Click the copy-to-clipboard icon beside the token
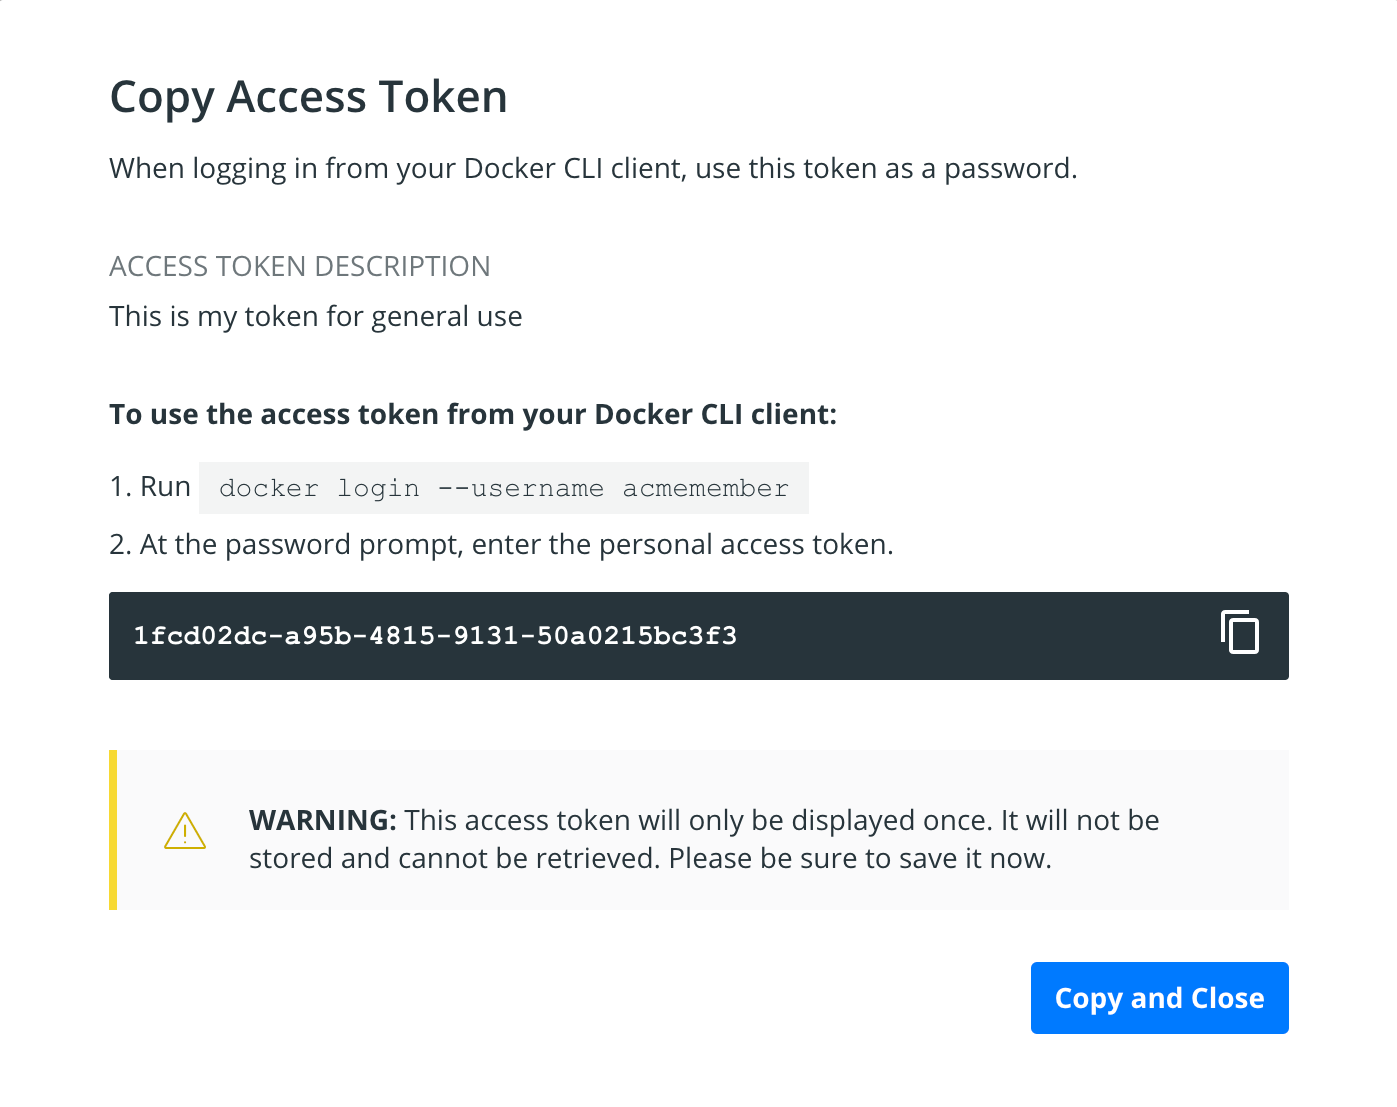The image size is (1397, 1107). tap(1240, 633)
